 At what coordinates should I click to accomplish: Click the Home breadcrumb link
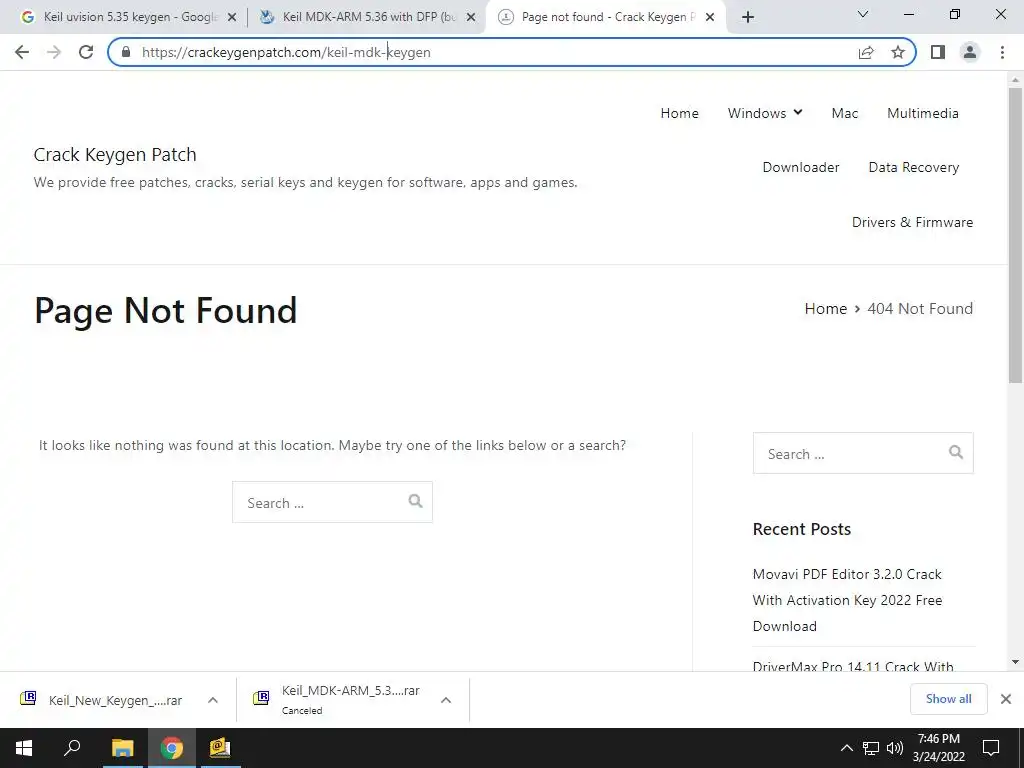[825, 308]
